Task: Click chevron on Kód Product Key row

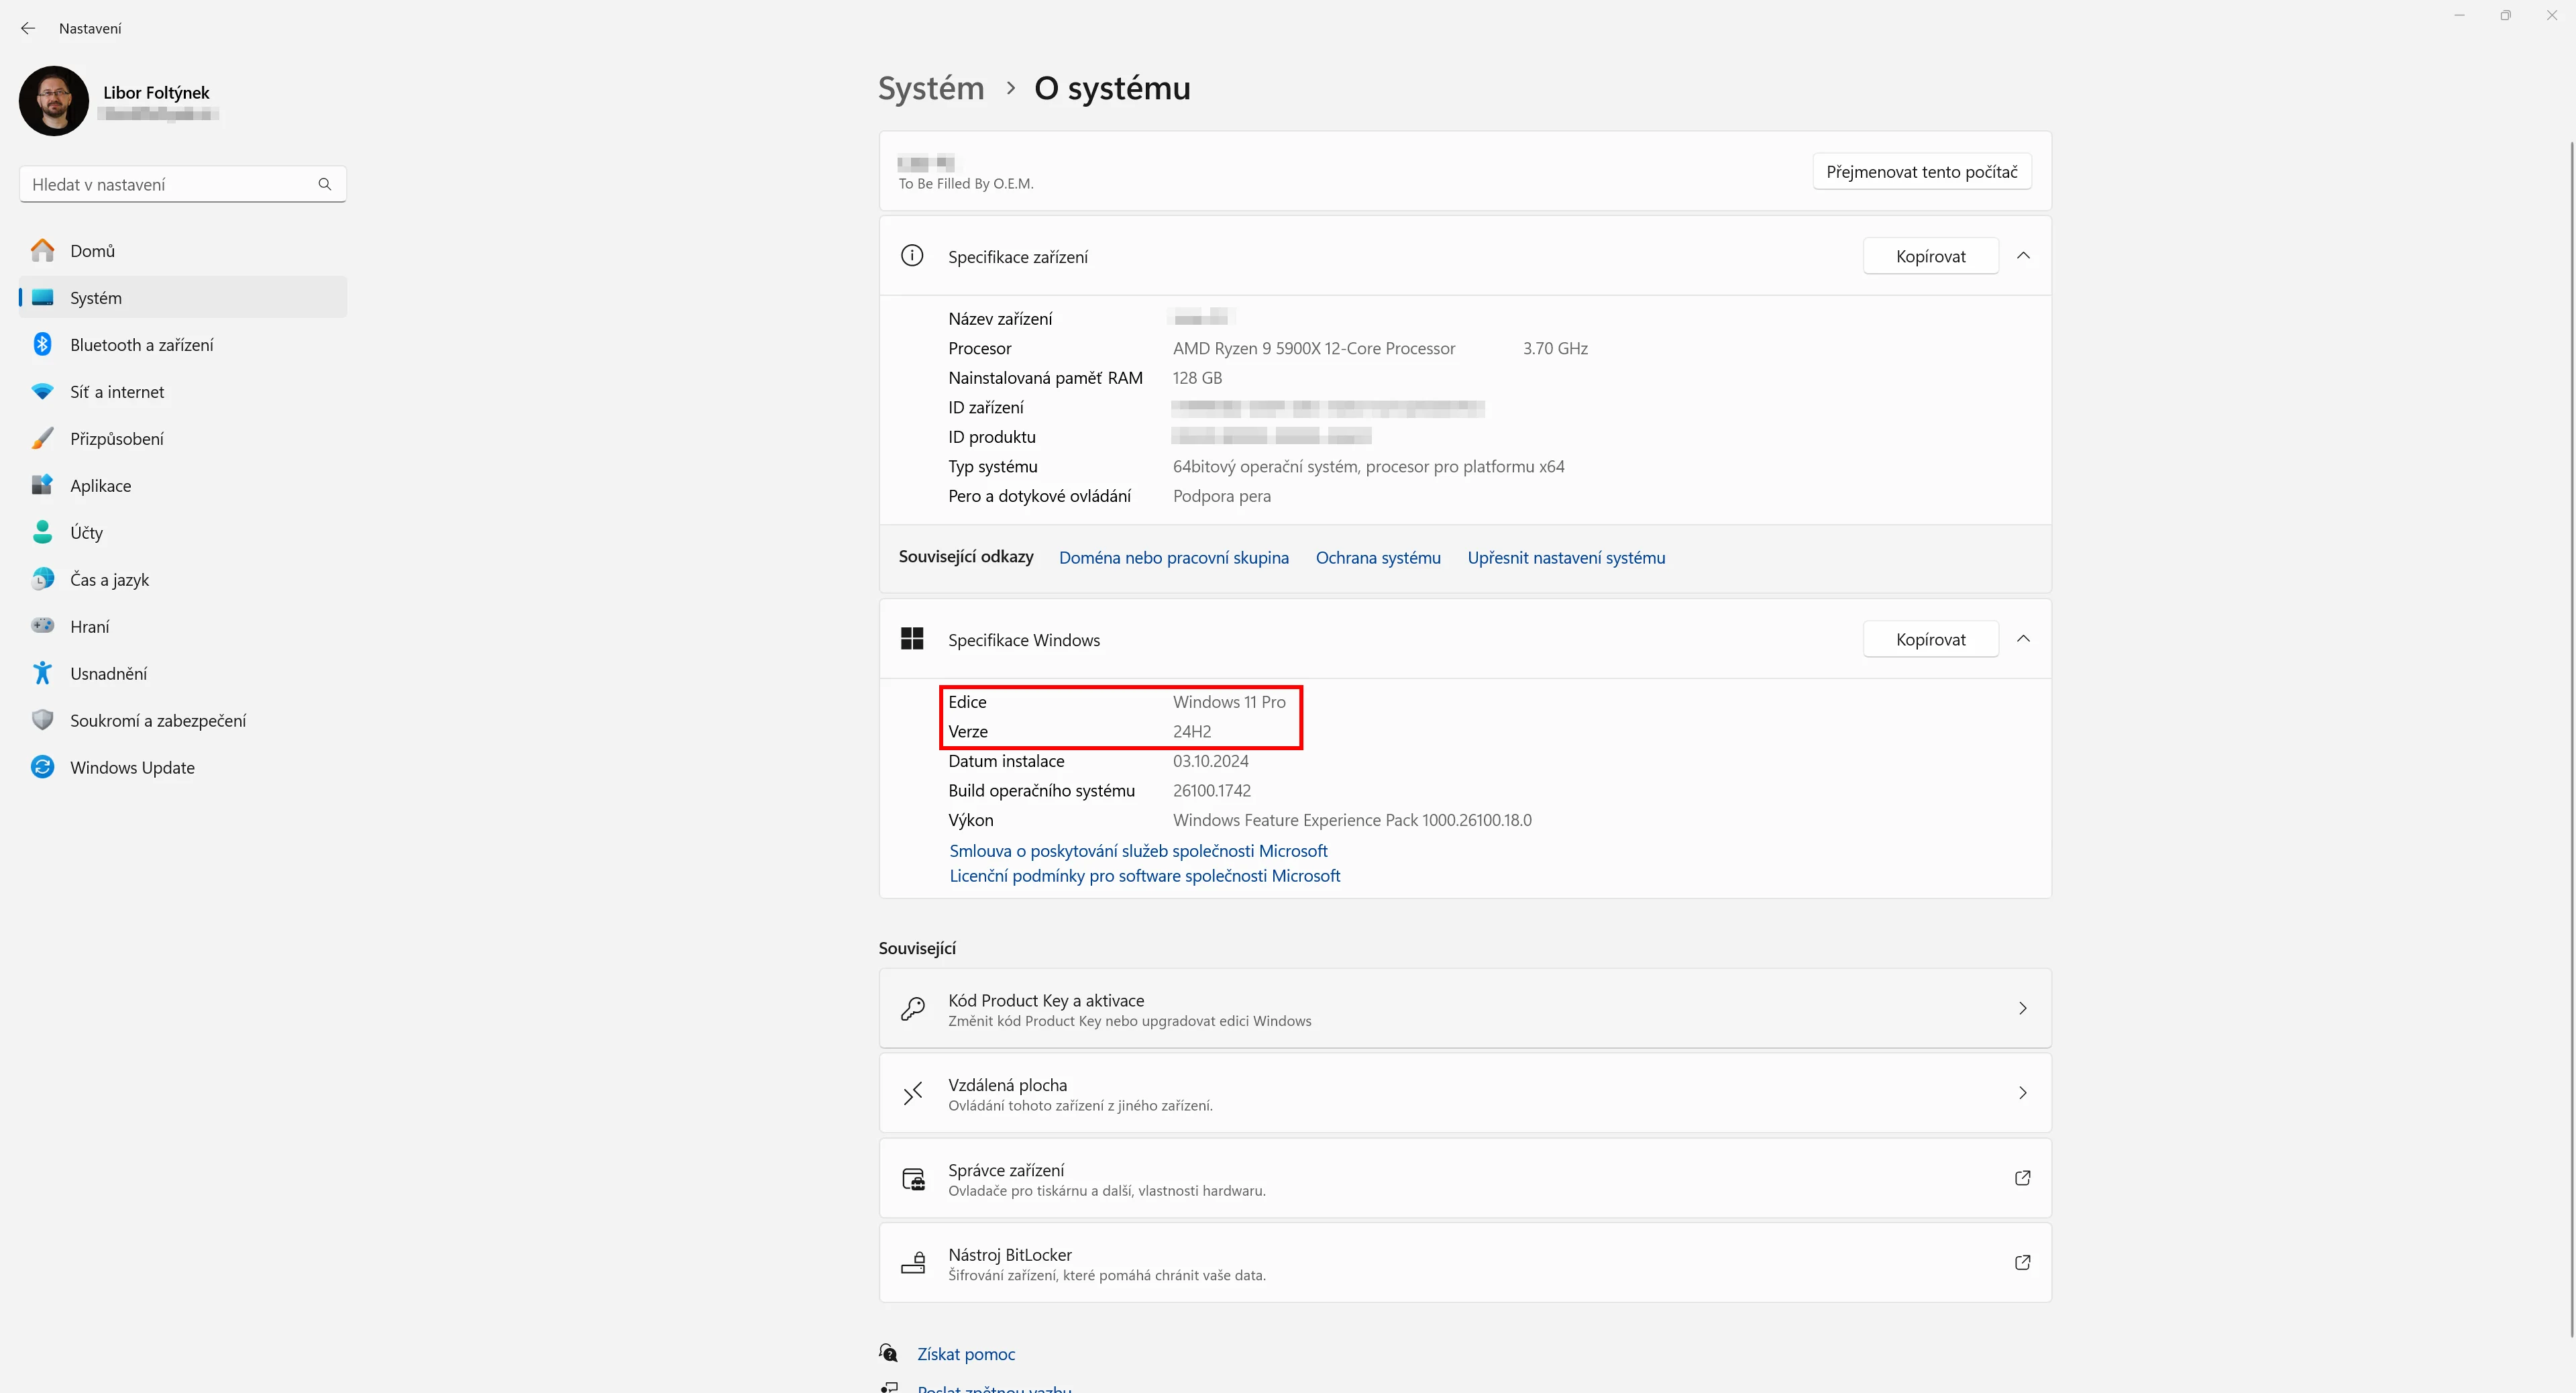Action: tap(2022, 1009)
